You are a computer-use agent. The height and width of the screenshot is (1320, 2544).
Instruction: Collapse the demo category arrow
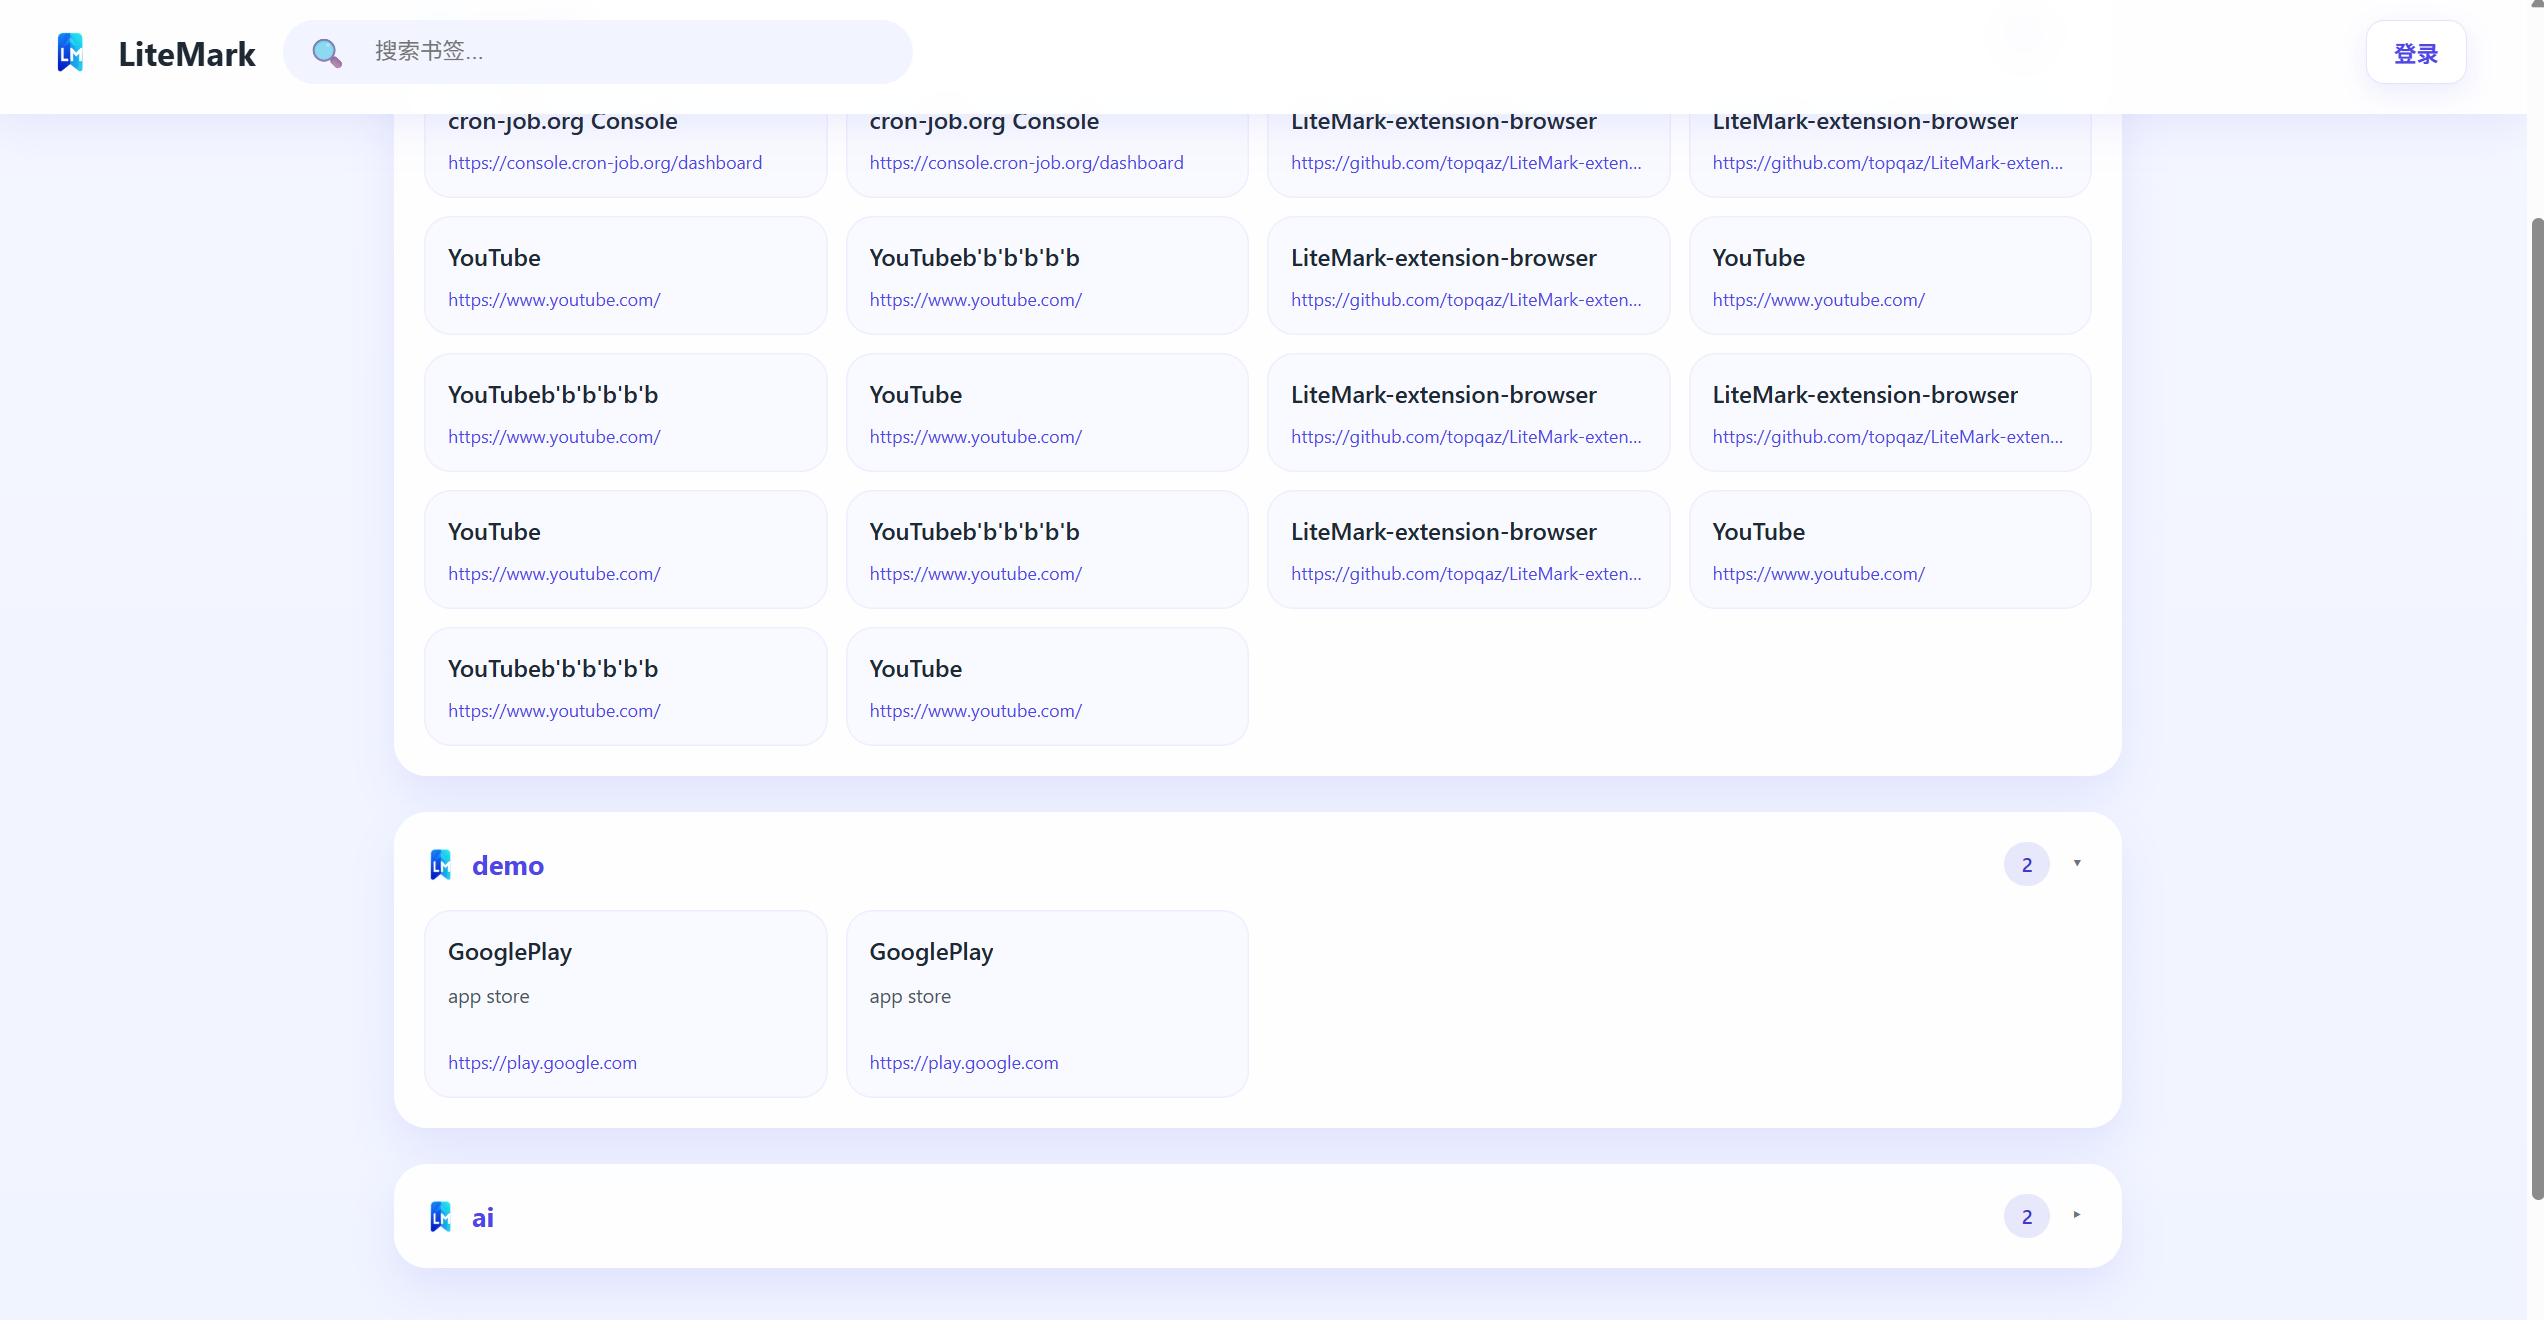(2077, 863)
